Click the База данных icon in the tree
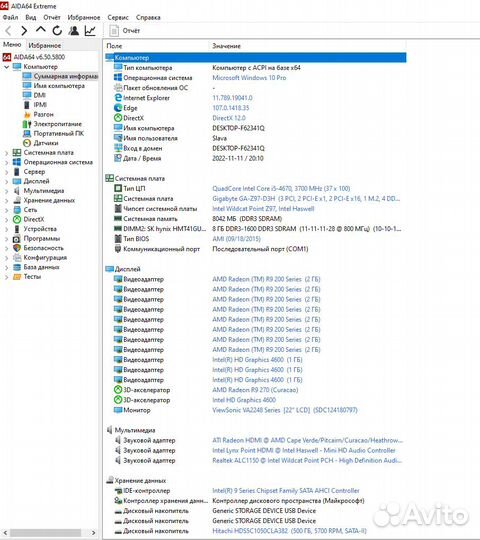This screenshot has width=480, height=540. pyautogui.click(x=17, y=267)
